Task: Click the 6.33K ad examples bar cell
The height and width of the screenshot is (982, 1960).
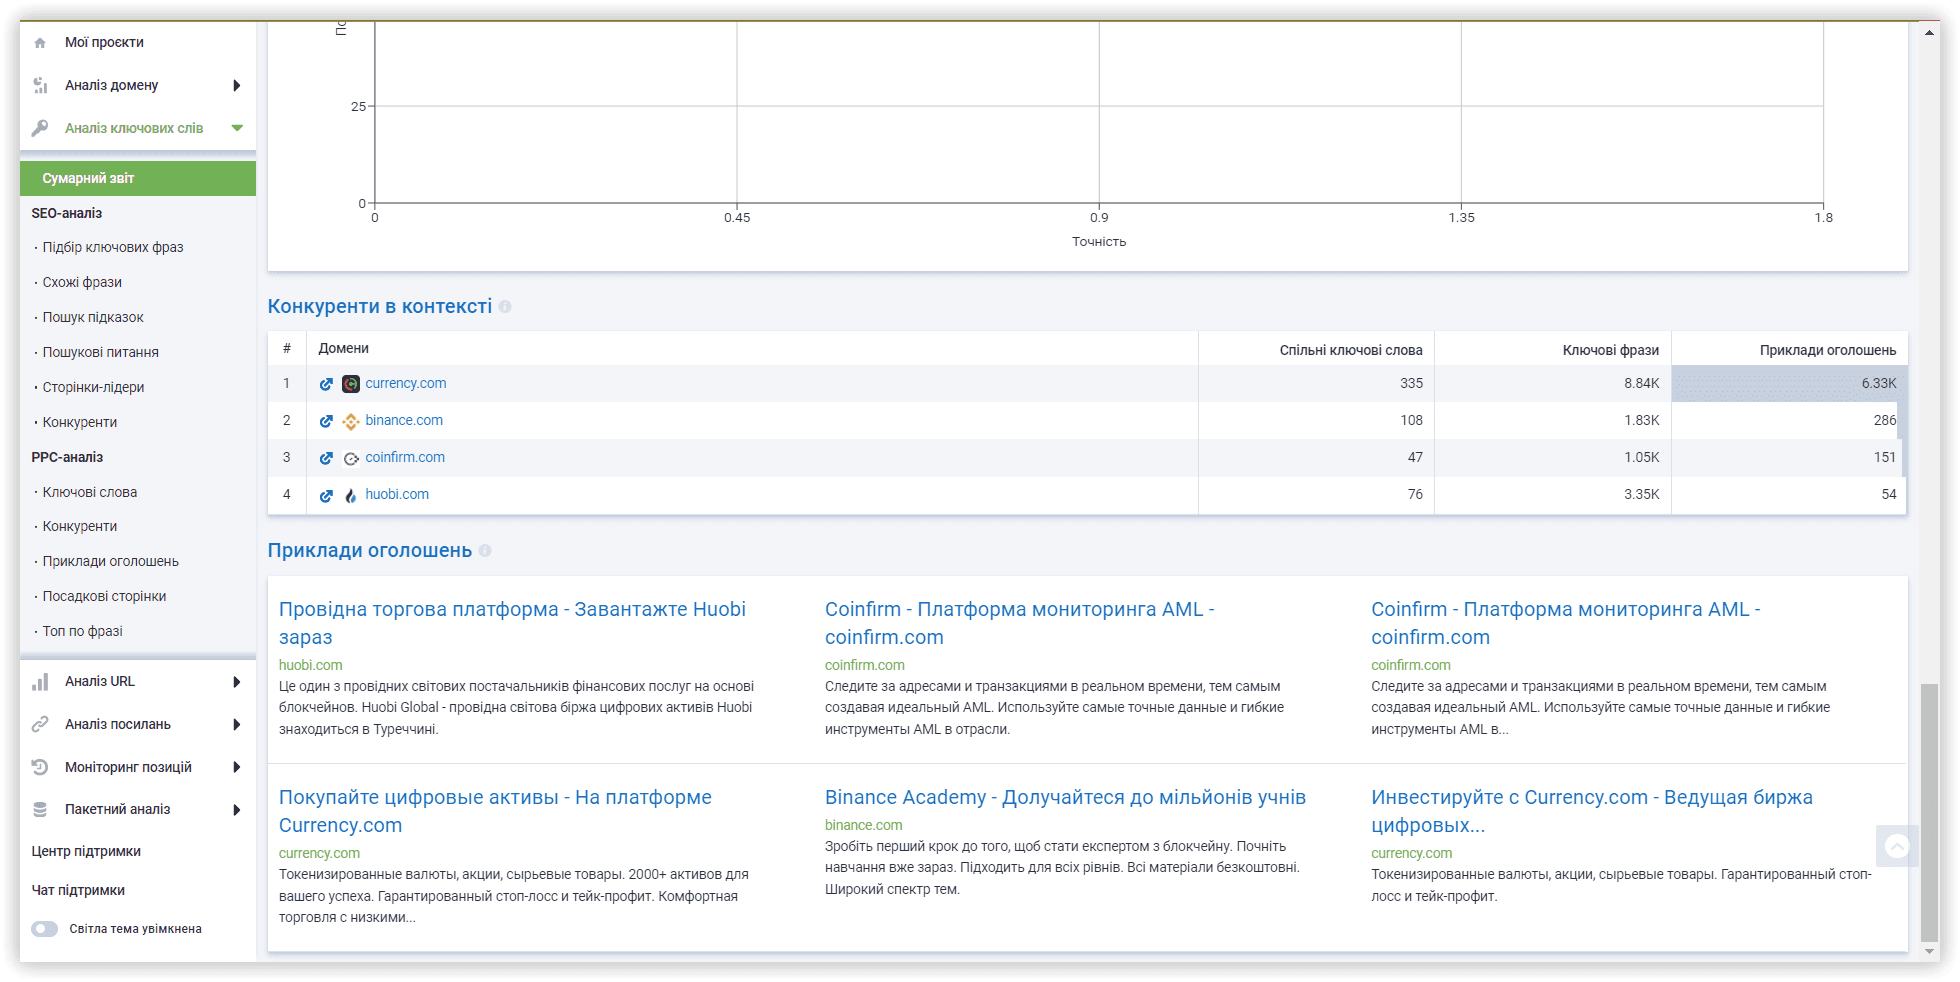Action: tap(1789, 384)
